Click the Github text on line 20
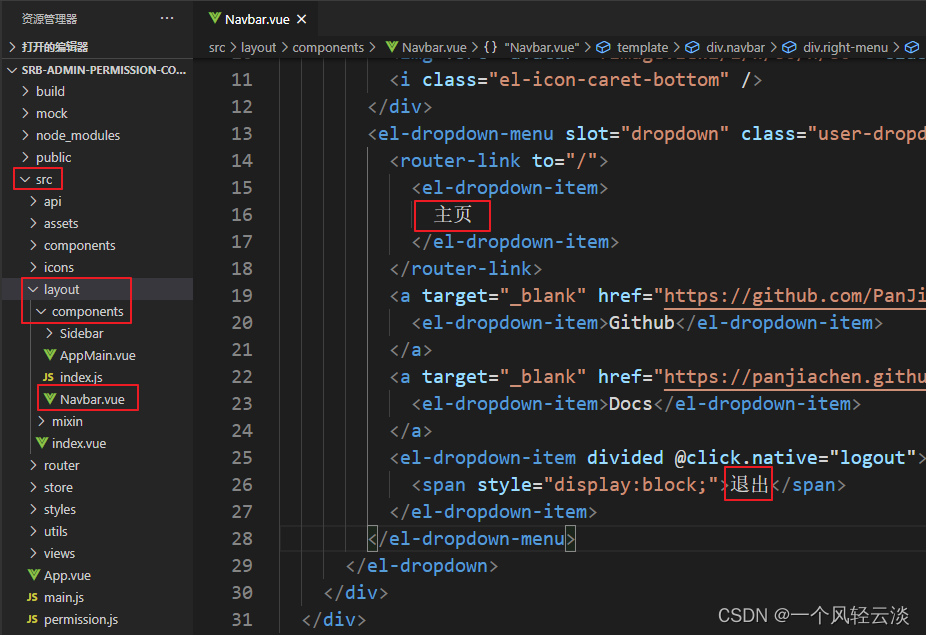The width and height of the screenshot is (926, 635). 641,323
